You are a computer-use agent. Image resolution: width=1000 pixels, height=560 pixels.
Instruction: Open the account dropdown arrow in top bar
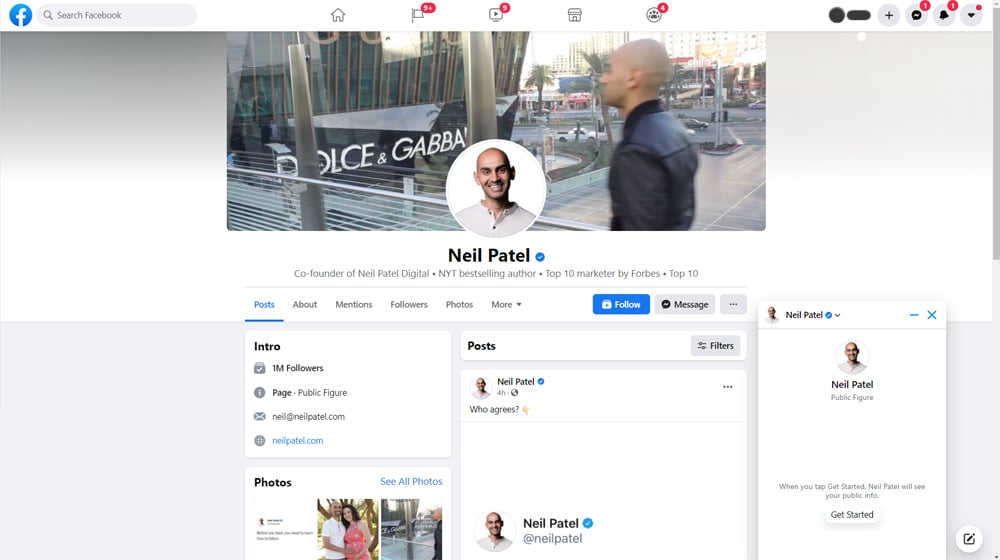pos(971,15)
